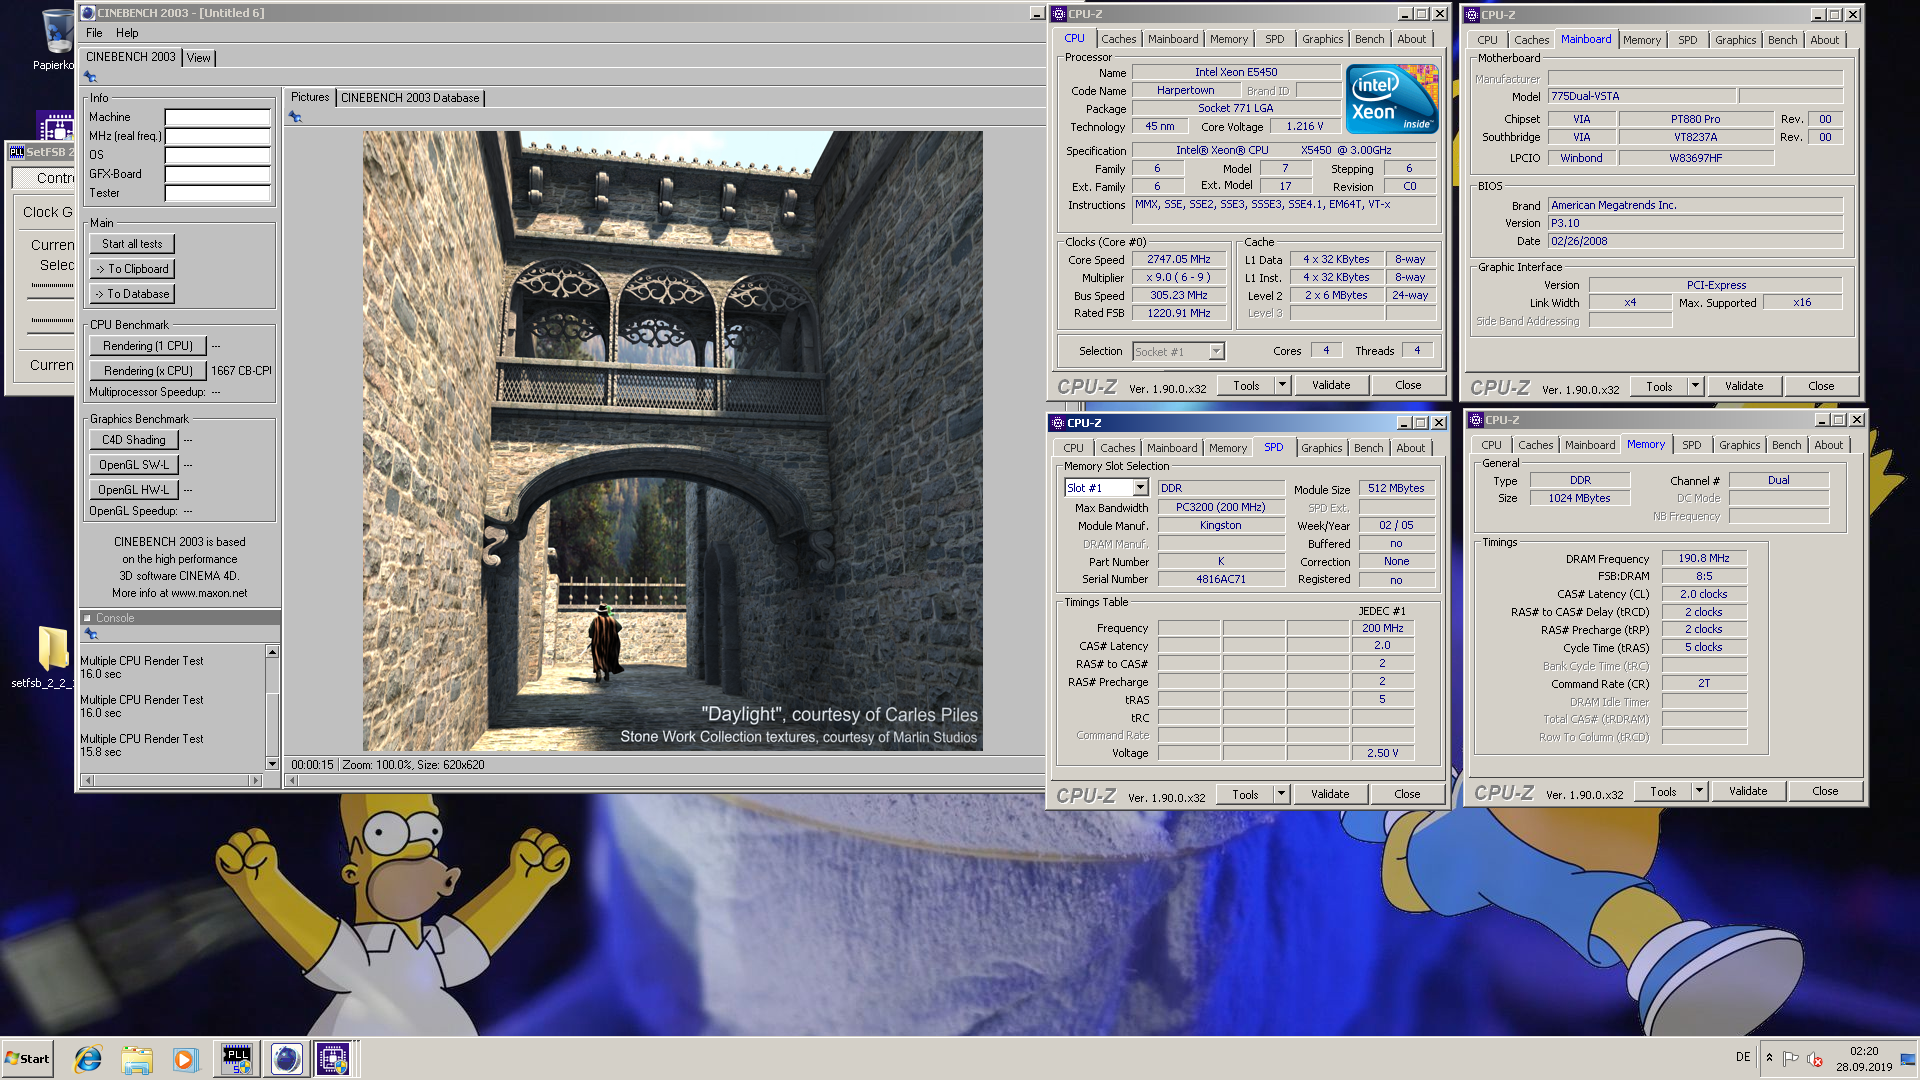The height and width of the screenshot is (1080, 1920).
Task: Show hidden tray icons arrow
Action: click(1769, 1058)
